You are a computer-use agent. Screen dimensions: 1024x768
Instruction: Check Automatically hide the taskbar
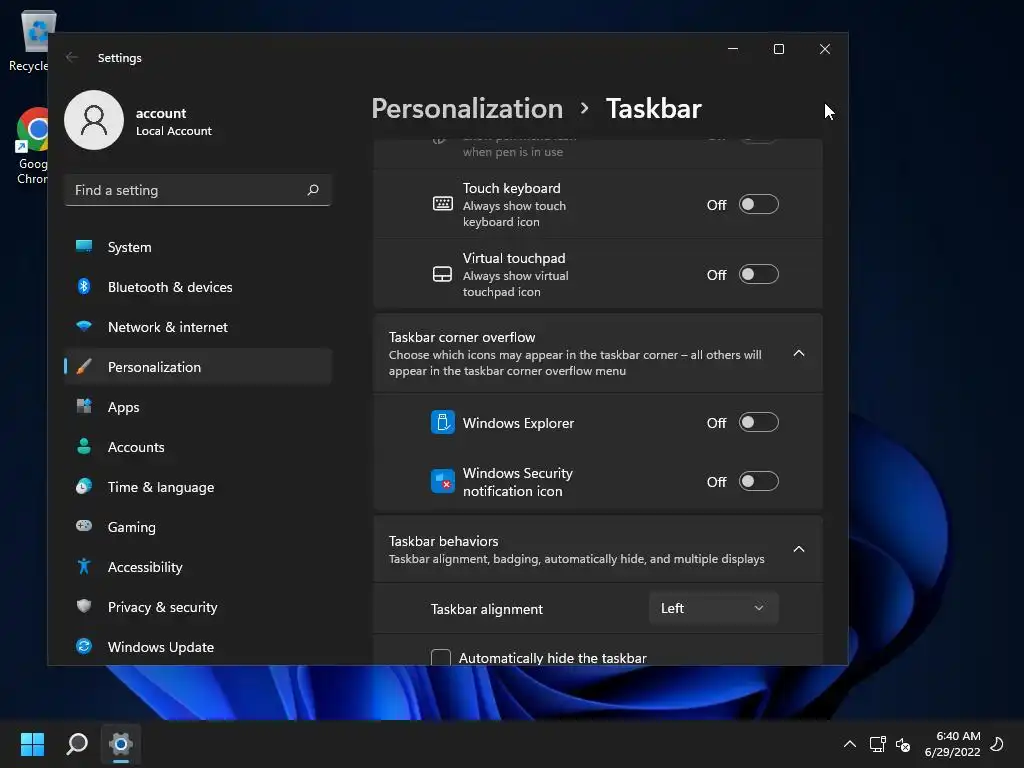[441, 657]
